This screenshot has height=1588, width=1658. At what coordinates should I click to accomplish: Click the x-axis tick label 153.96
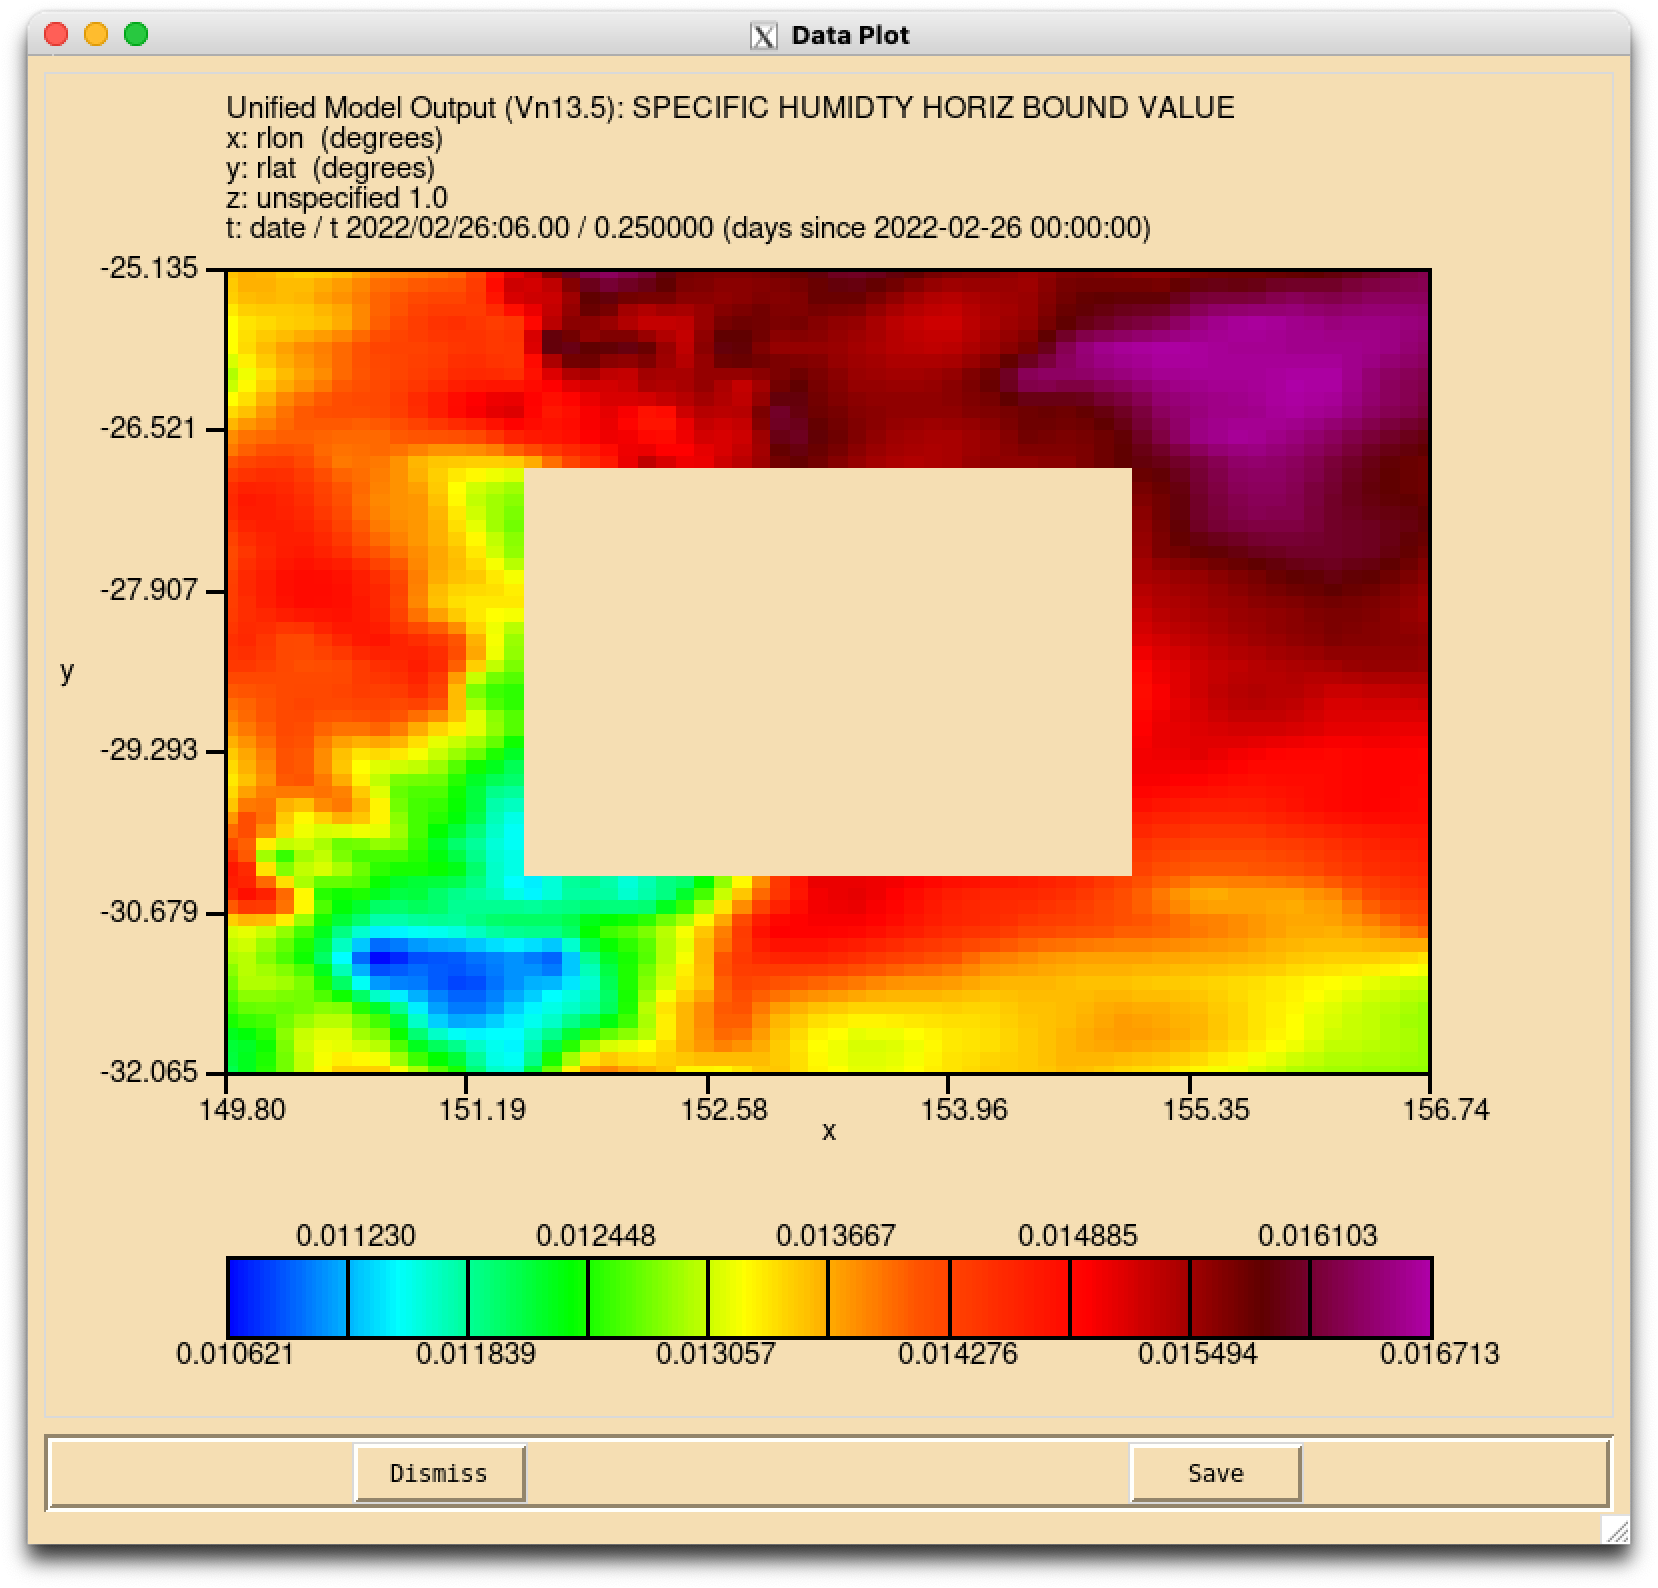[x=964, y=1110]
